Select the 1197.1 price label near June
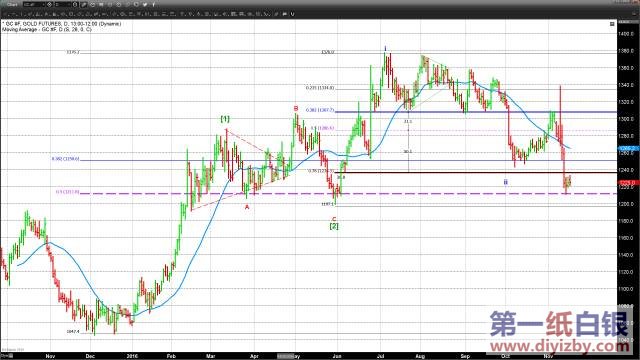This screenshot has width=640, height=360. (x=328, y=204)
